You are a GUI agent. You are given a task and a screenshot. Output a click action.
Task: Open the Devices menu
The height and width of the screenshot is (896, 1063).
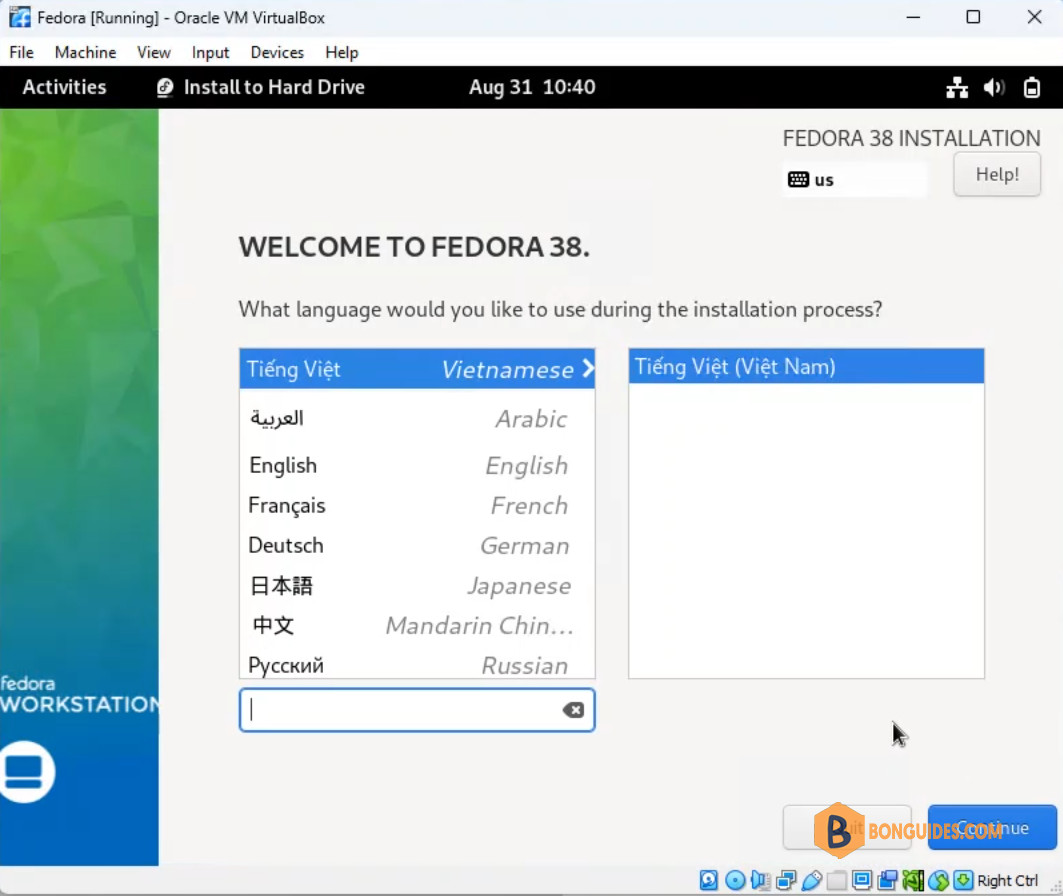click(x=277, y=52)
